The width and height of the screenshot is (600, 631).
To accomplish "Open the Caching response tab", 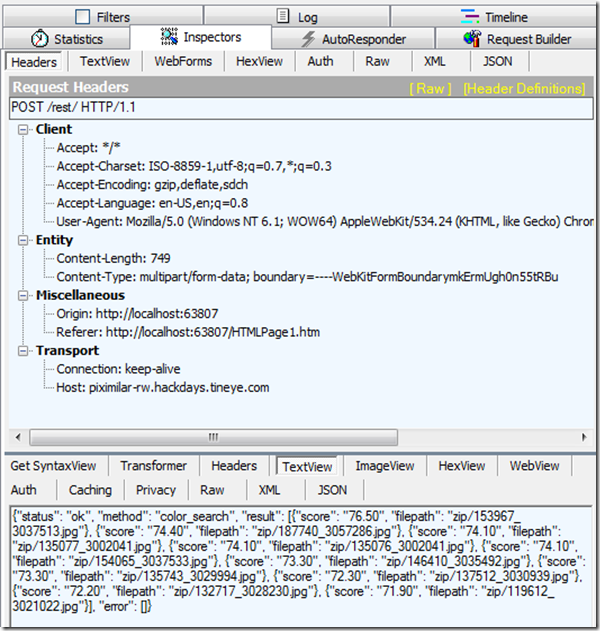I will [90, 490].
